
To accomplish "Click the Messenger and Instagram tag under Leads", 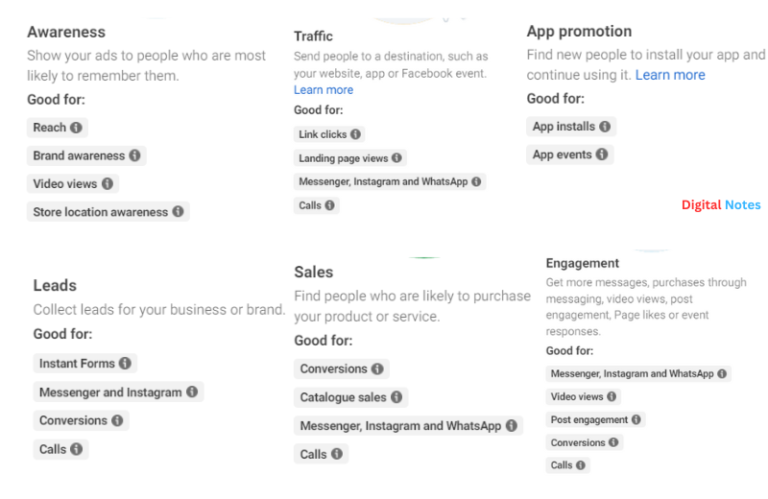I will point(110,392).
